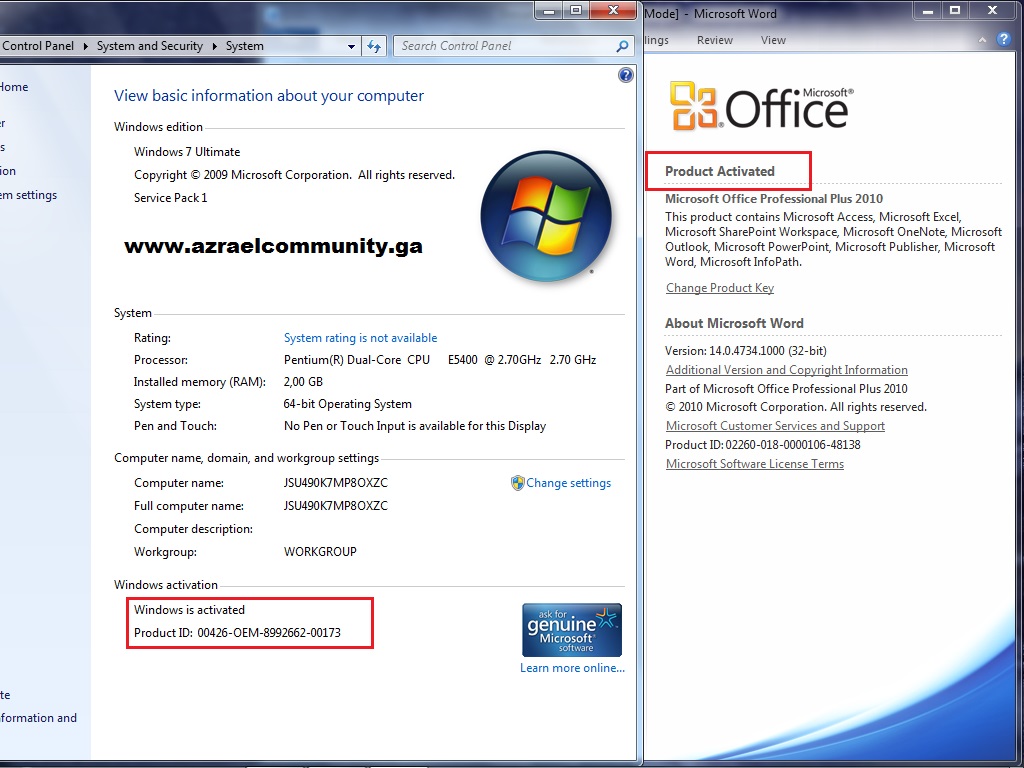Minimize the Control Panel window

pos(550,10)
